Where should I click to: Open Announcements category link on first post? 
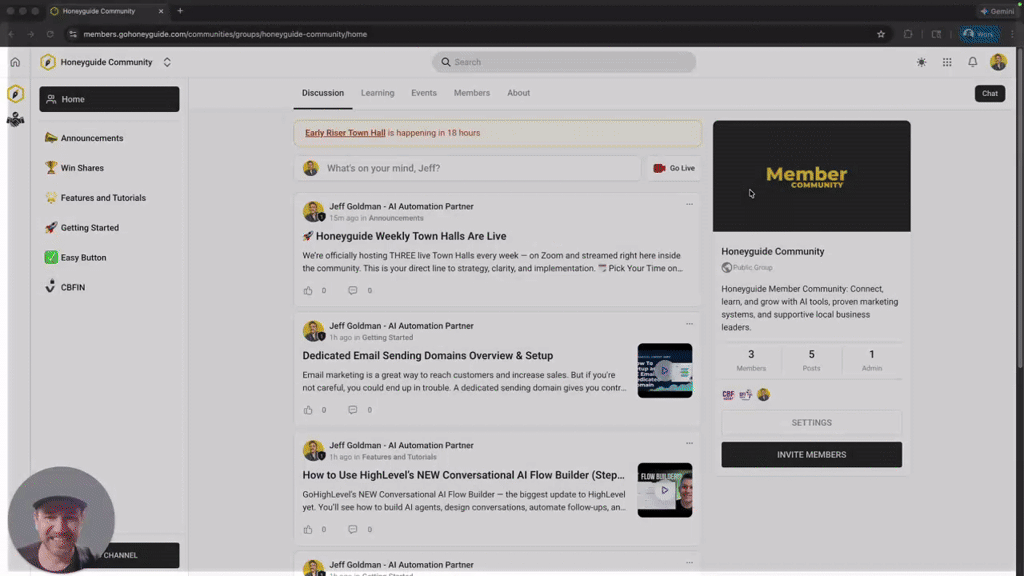pos(396,218)
